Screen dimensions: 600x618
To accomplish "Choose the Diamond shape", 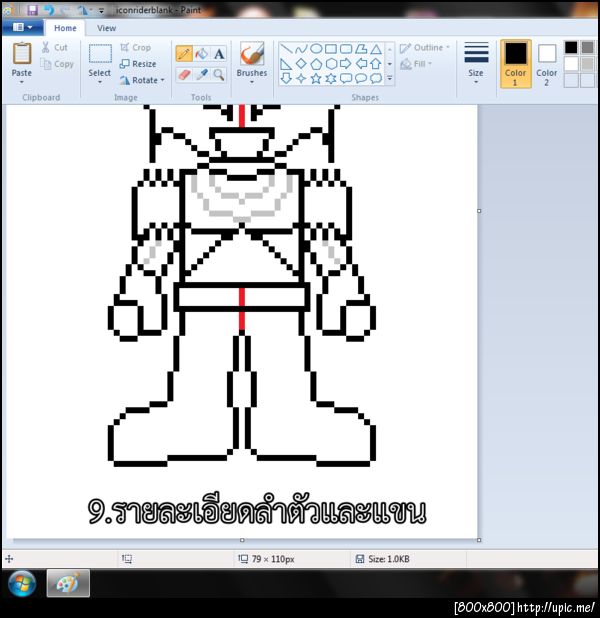I will [x=301, y=63].
